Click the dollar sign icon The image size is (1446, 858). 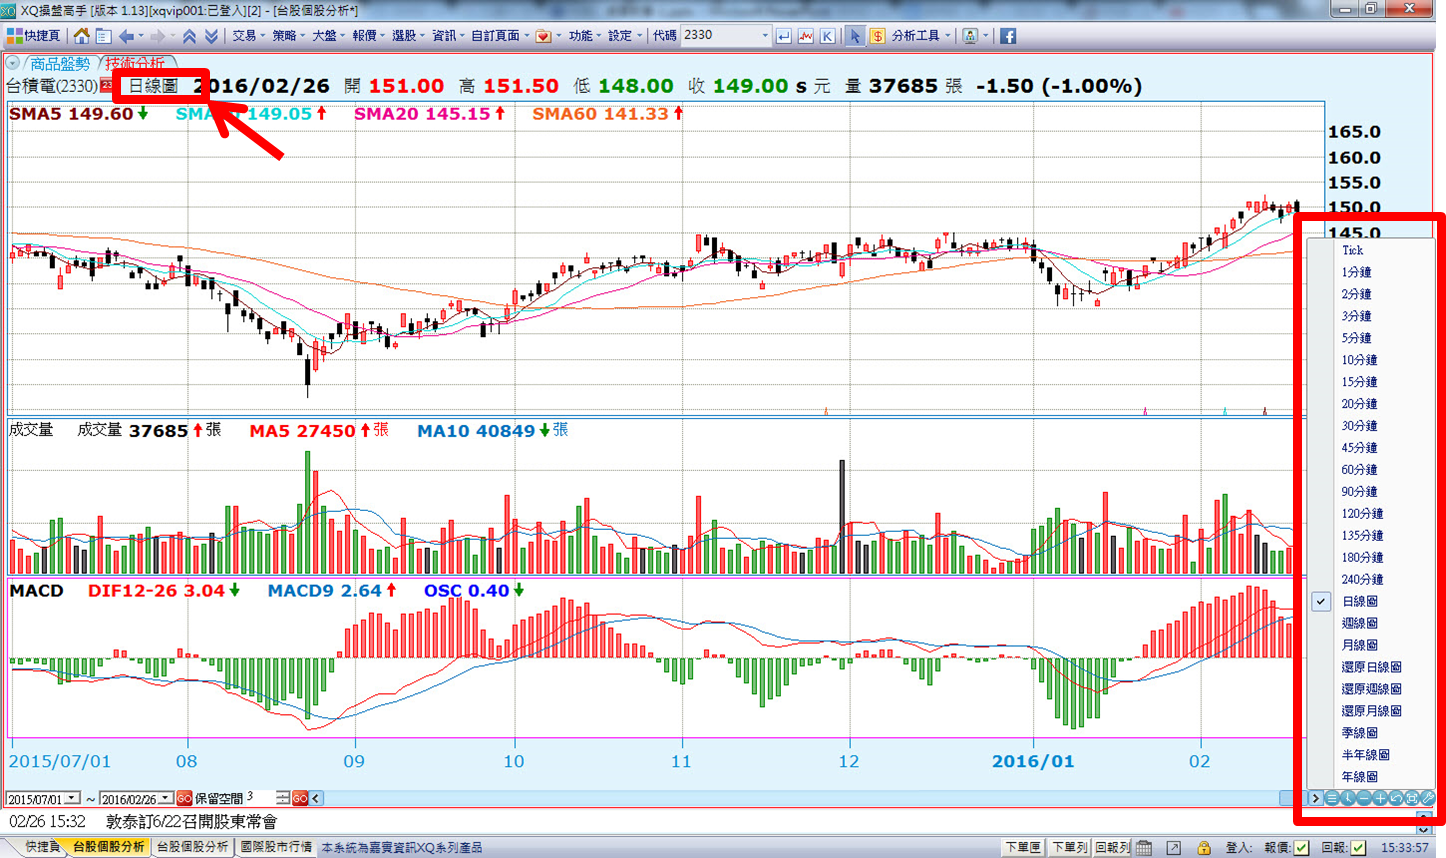(877, 36)
